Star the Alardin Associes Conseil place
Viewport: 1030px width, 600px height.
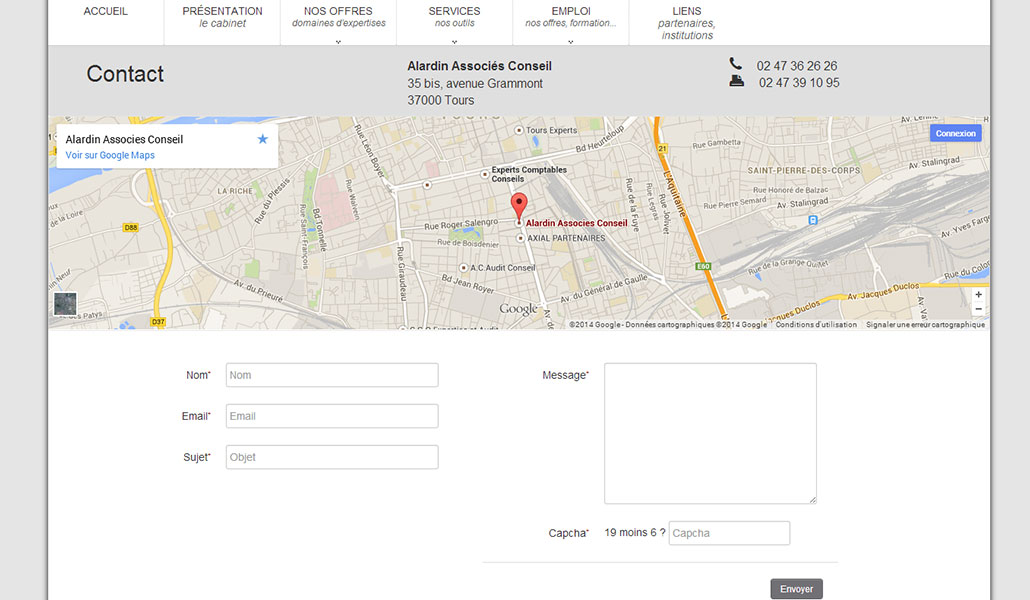[x=263, y=139]
